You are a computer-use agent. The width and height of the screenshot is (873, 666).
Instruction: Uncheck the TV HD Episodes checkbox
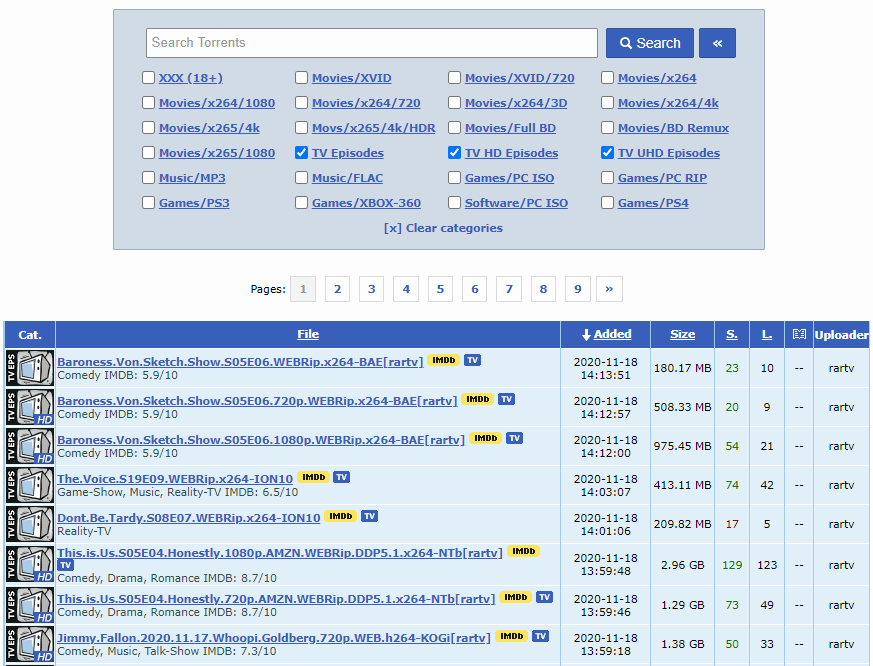point(454,153)
